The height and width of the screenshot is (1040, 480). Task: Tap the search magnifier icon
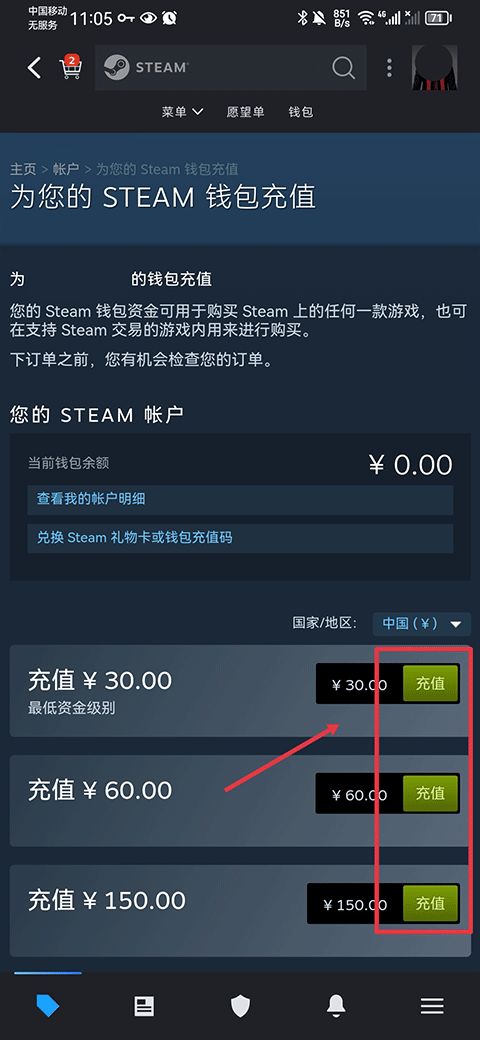click(x=343, y=67)
